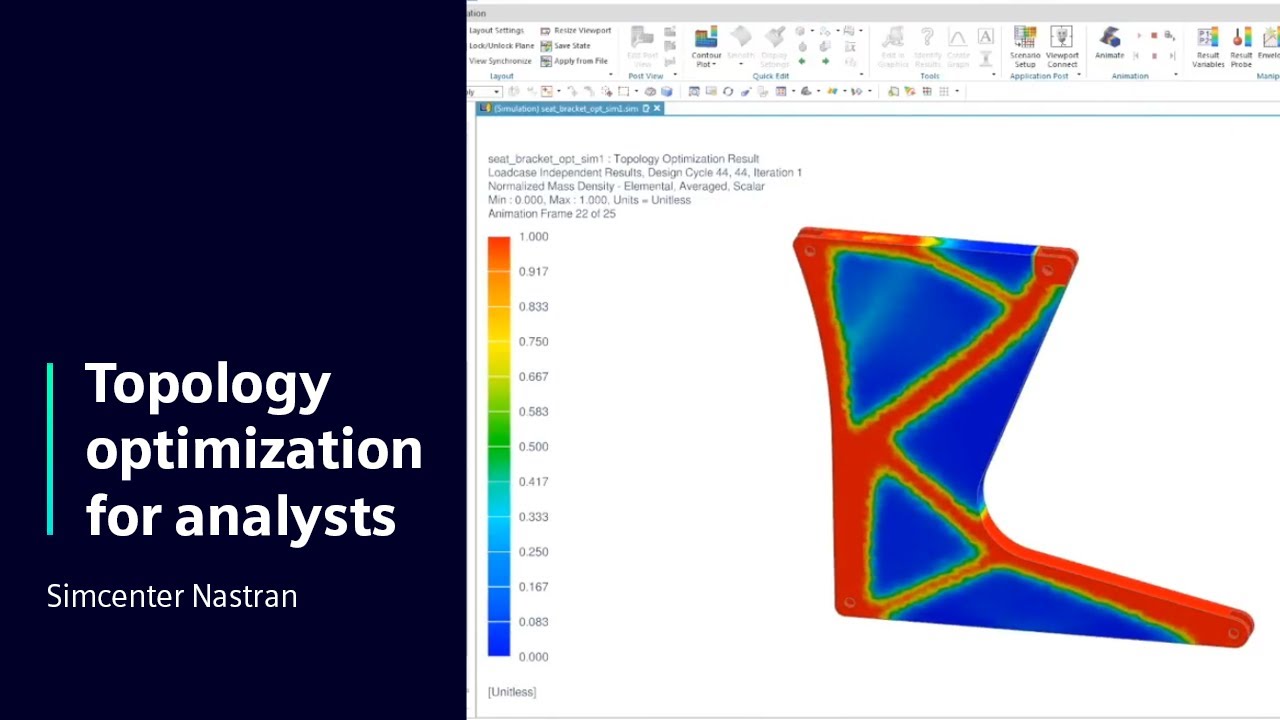Expand the Tools group options

tap(994, 74)
